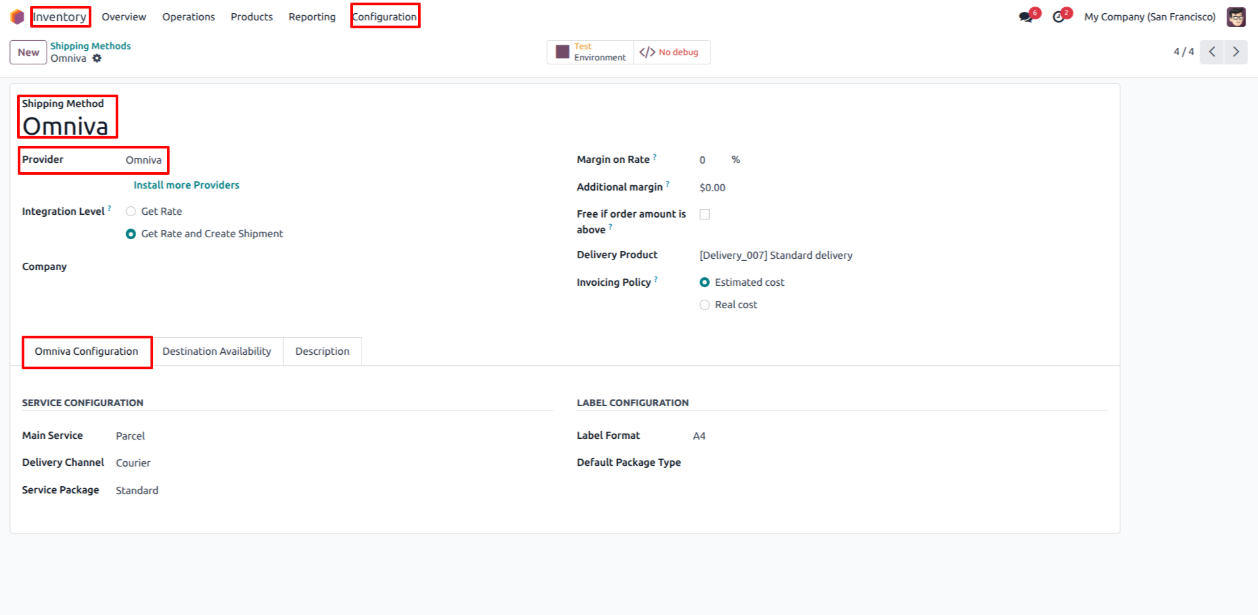This screenshot has width=1258, height=615.
Task: Click the New button
Action: 28,53
